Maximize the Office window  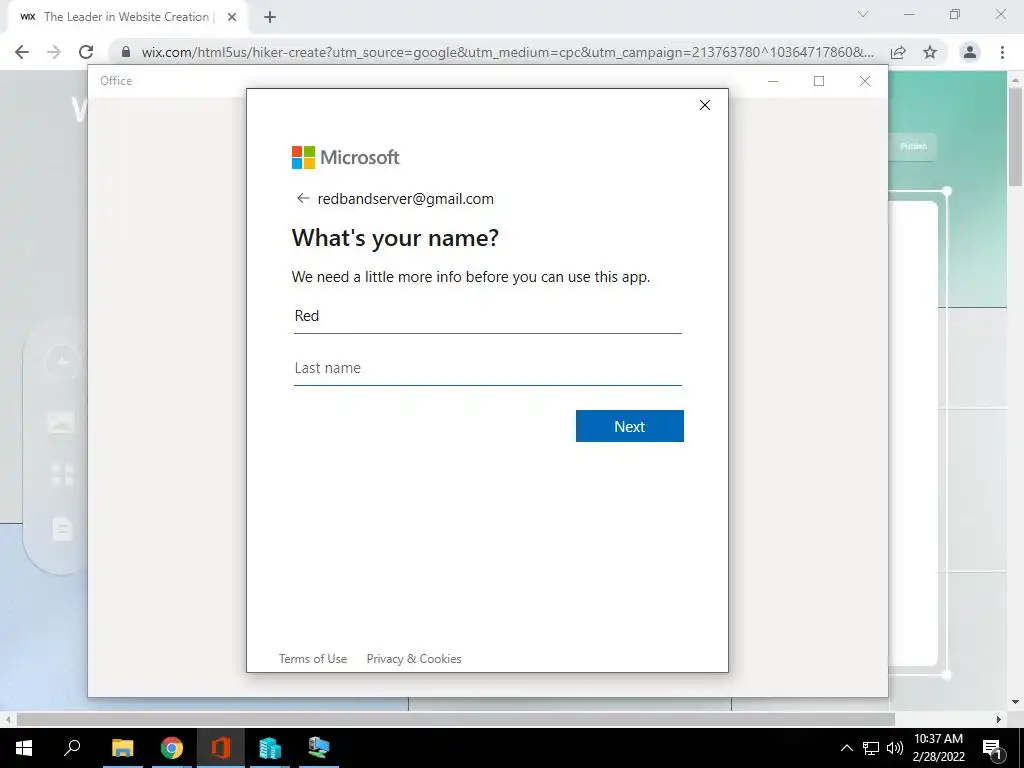click(x=819, y=81)
